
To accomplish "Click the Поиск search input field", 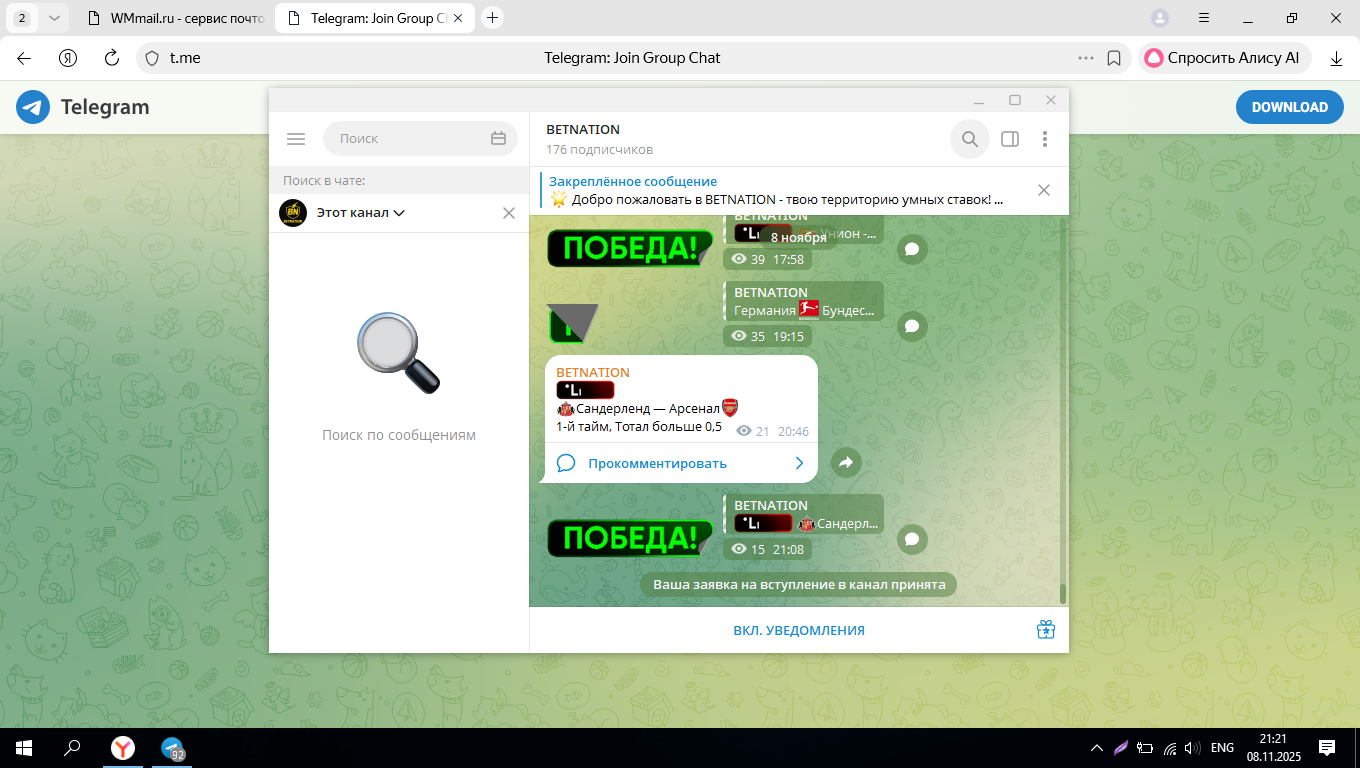I will click(420, 139).
